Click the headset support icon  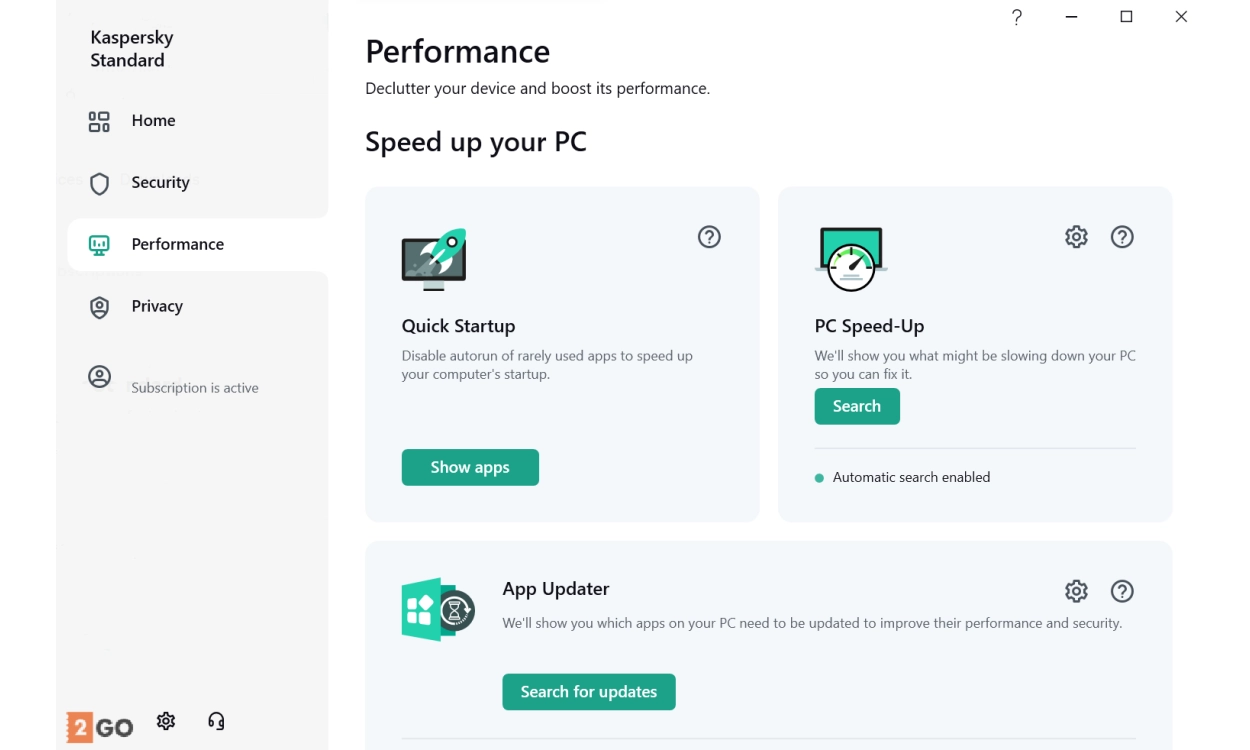coord(216,721)
